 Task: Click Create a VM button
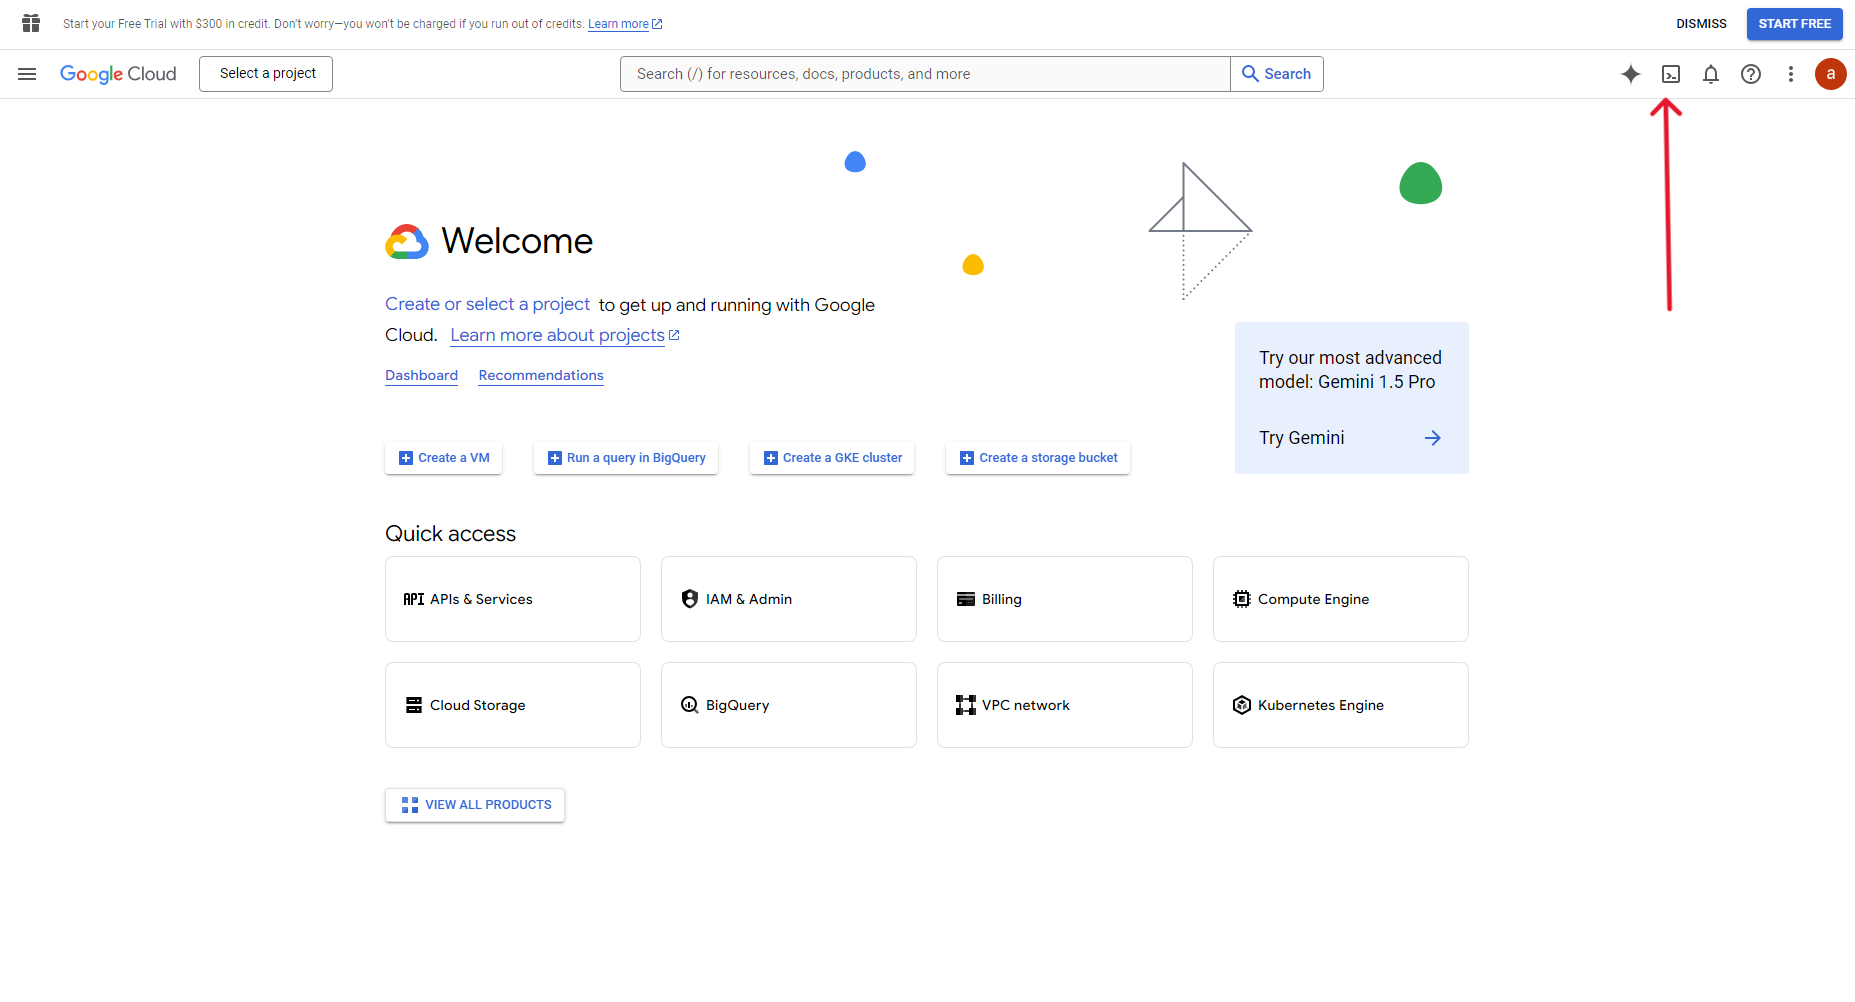point(444,458)
